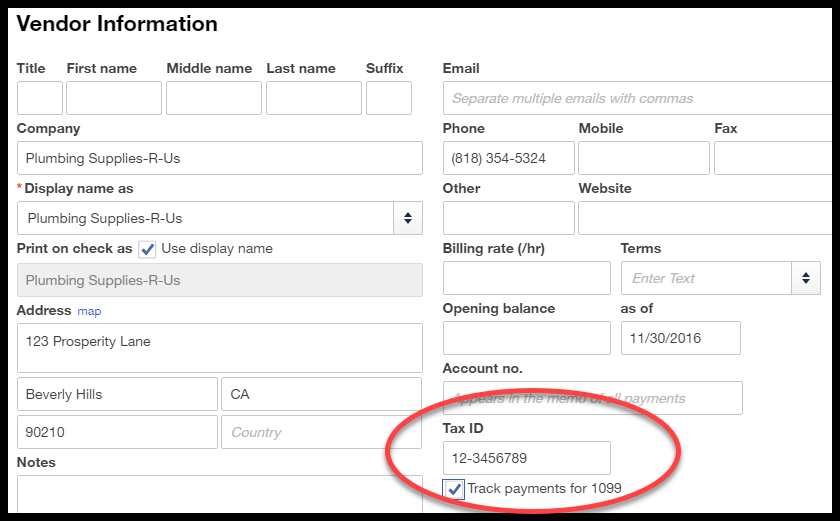
Task: Click the Terms Enter Text box
Action: coord(706,278)
